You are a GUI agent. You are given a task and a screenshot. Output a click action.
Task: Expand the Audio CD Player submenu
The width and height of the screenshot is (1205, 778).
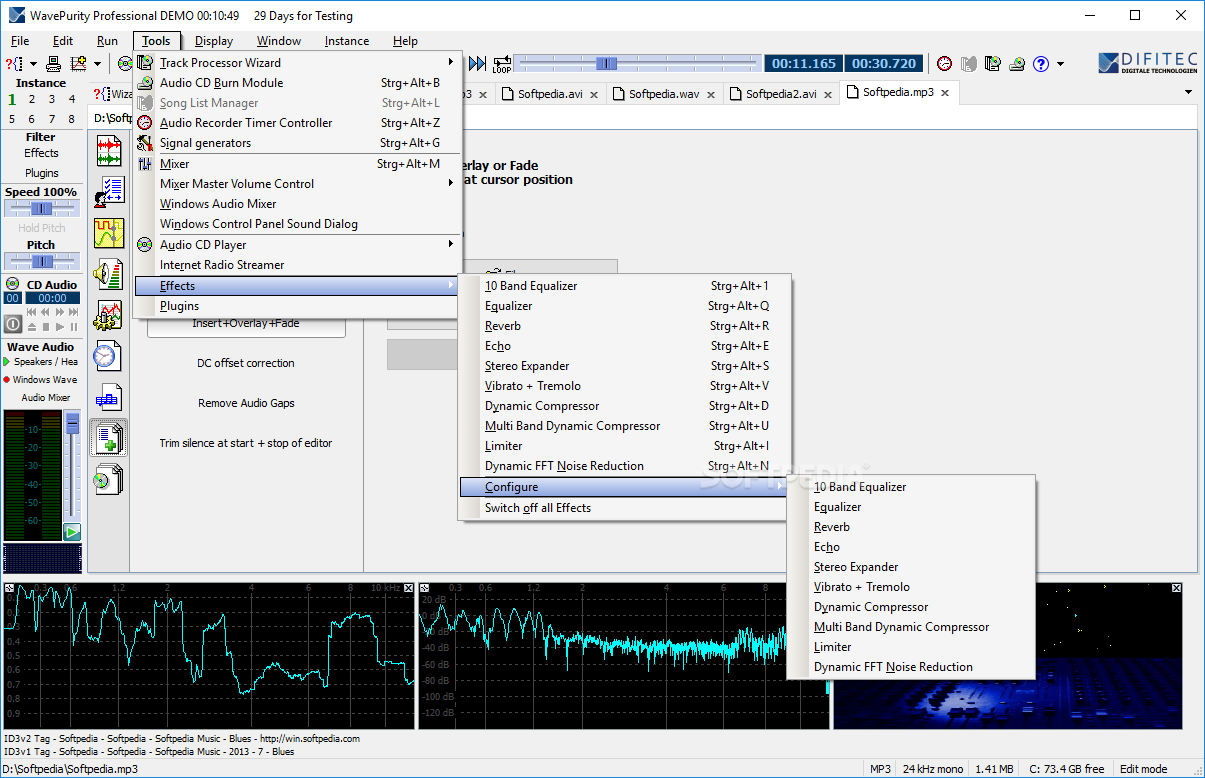coord(297,245)
